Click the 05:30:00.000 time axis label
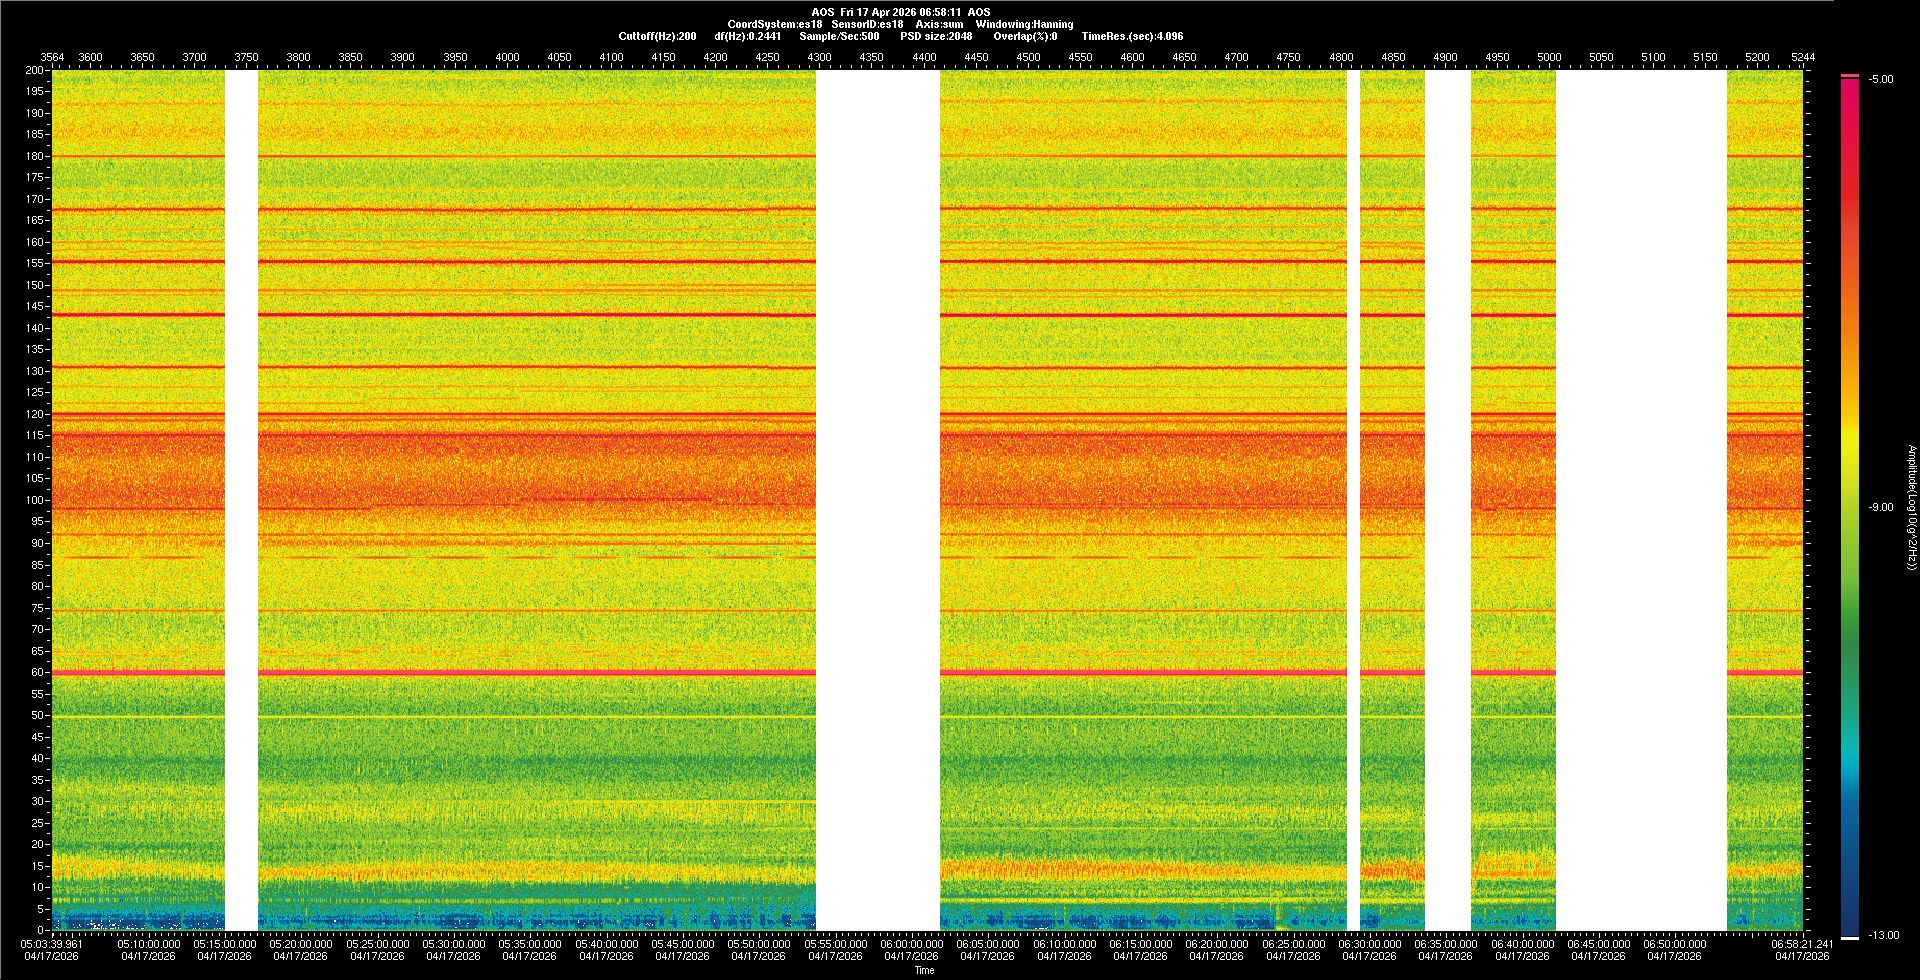1920x980 pixels. click(x=453, y=944)
